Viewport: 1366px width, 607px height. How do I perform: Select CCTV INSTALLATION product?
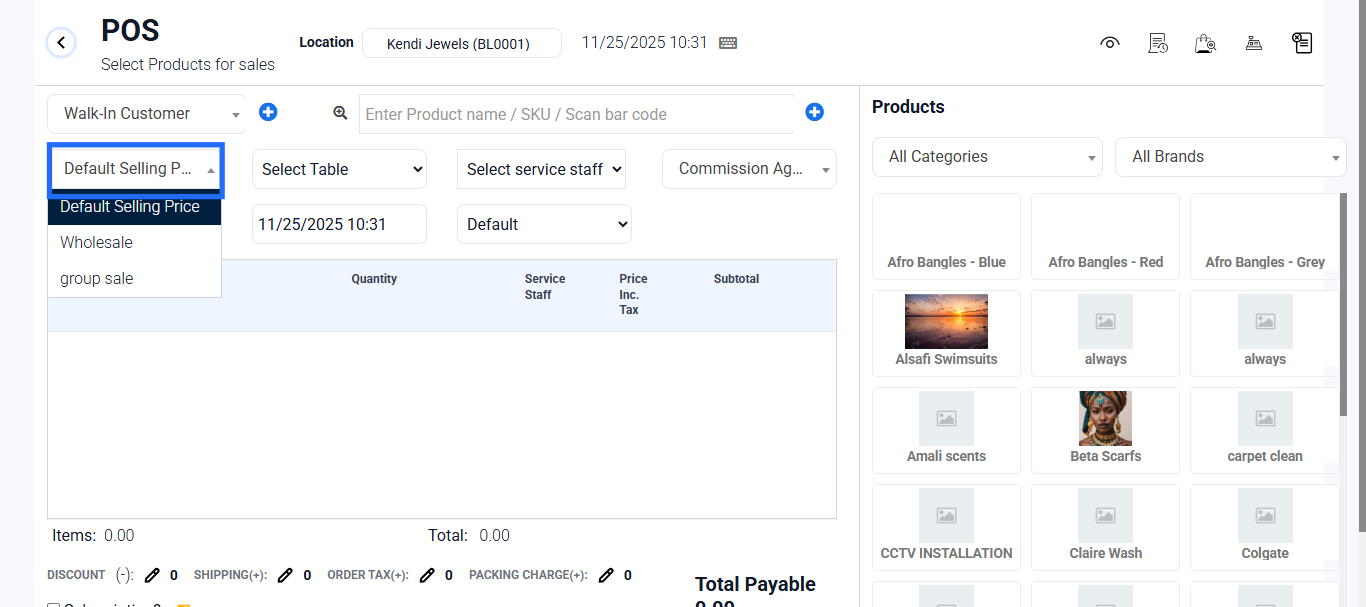[x=946, y=527]
